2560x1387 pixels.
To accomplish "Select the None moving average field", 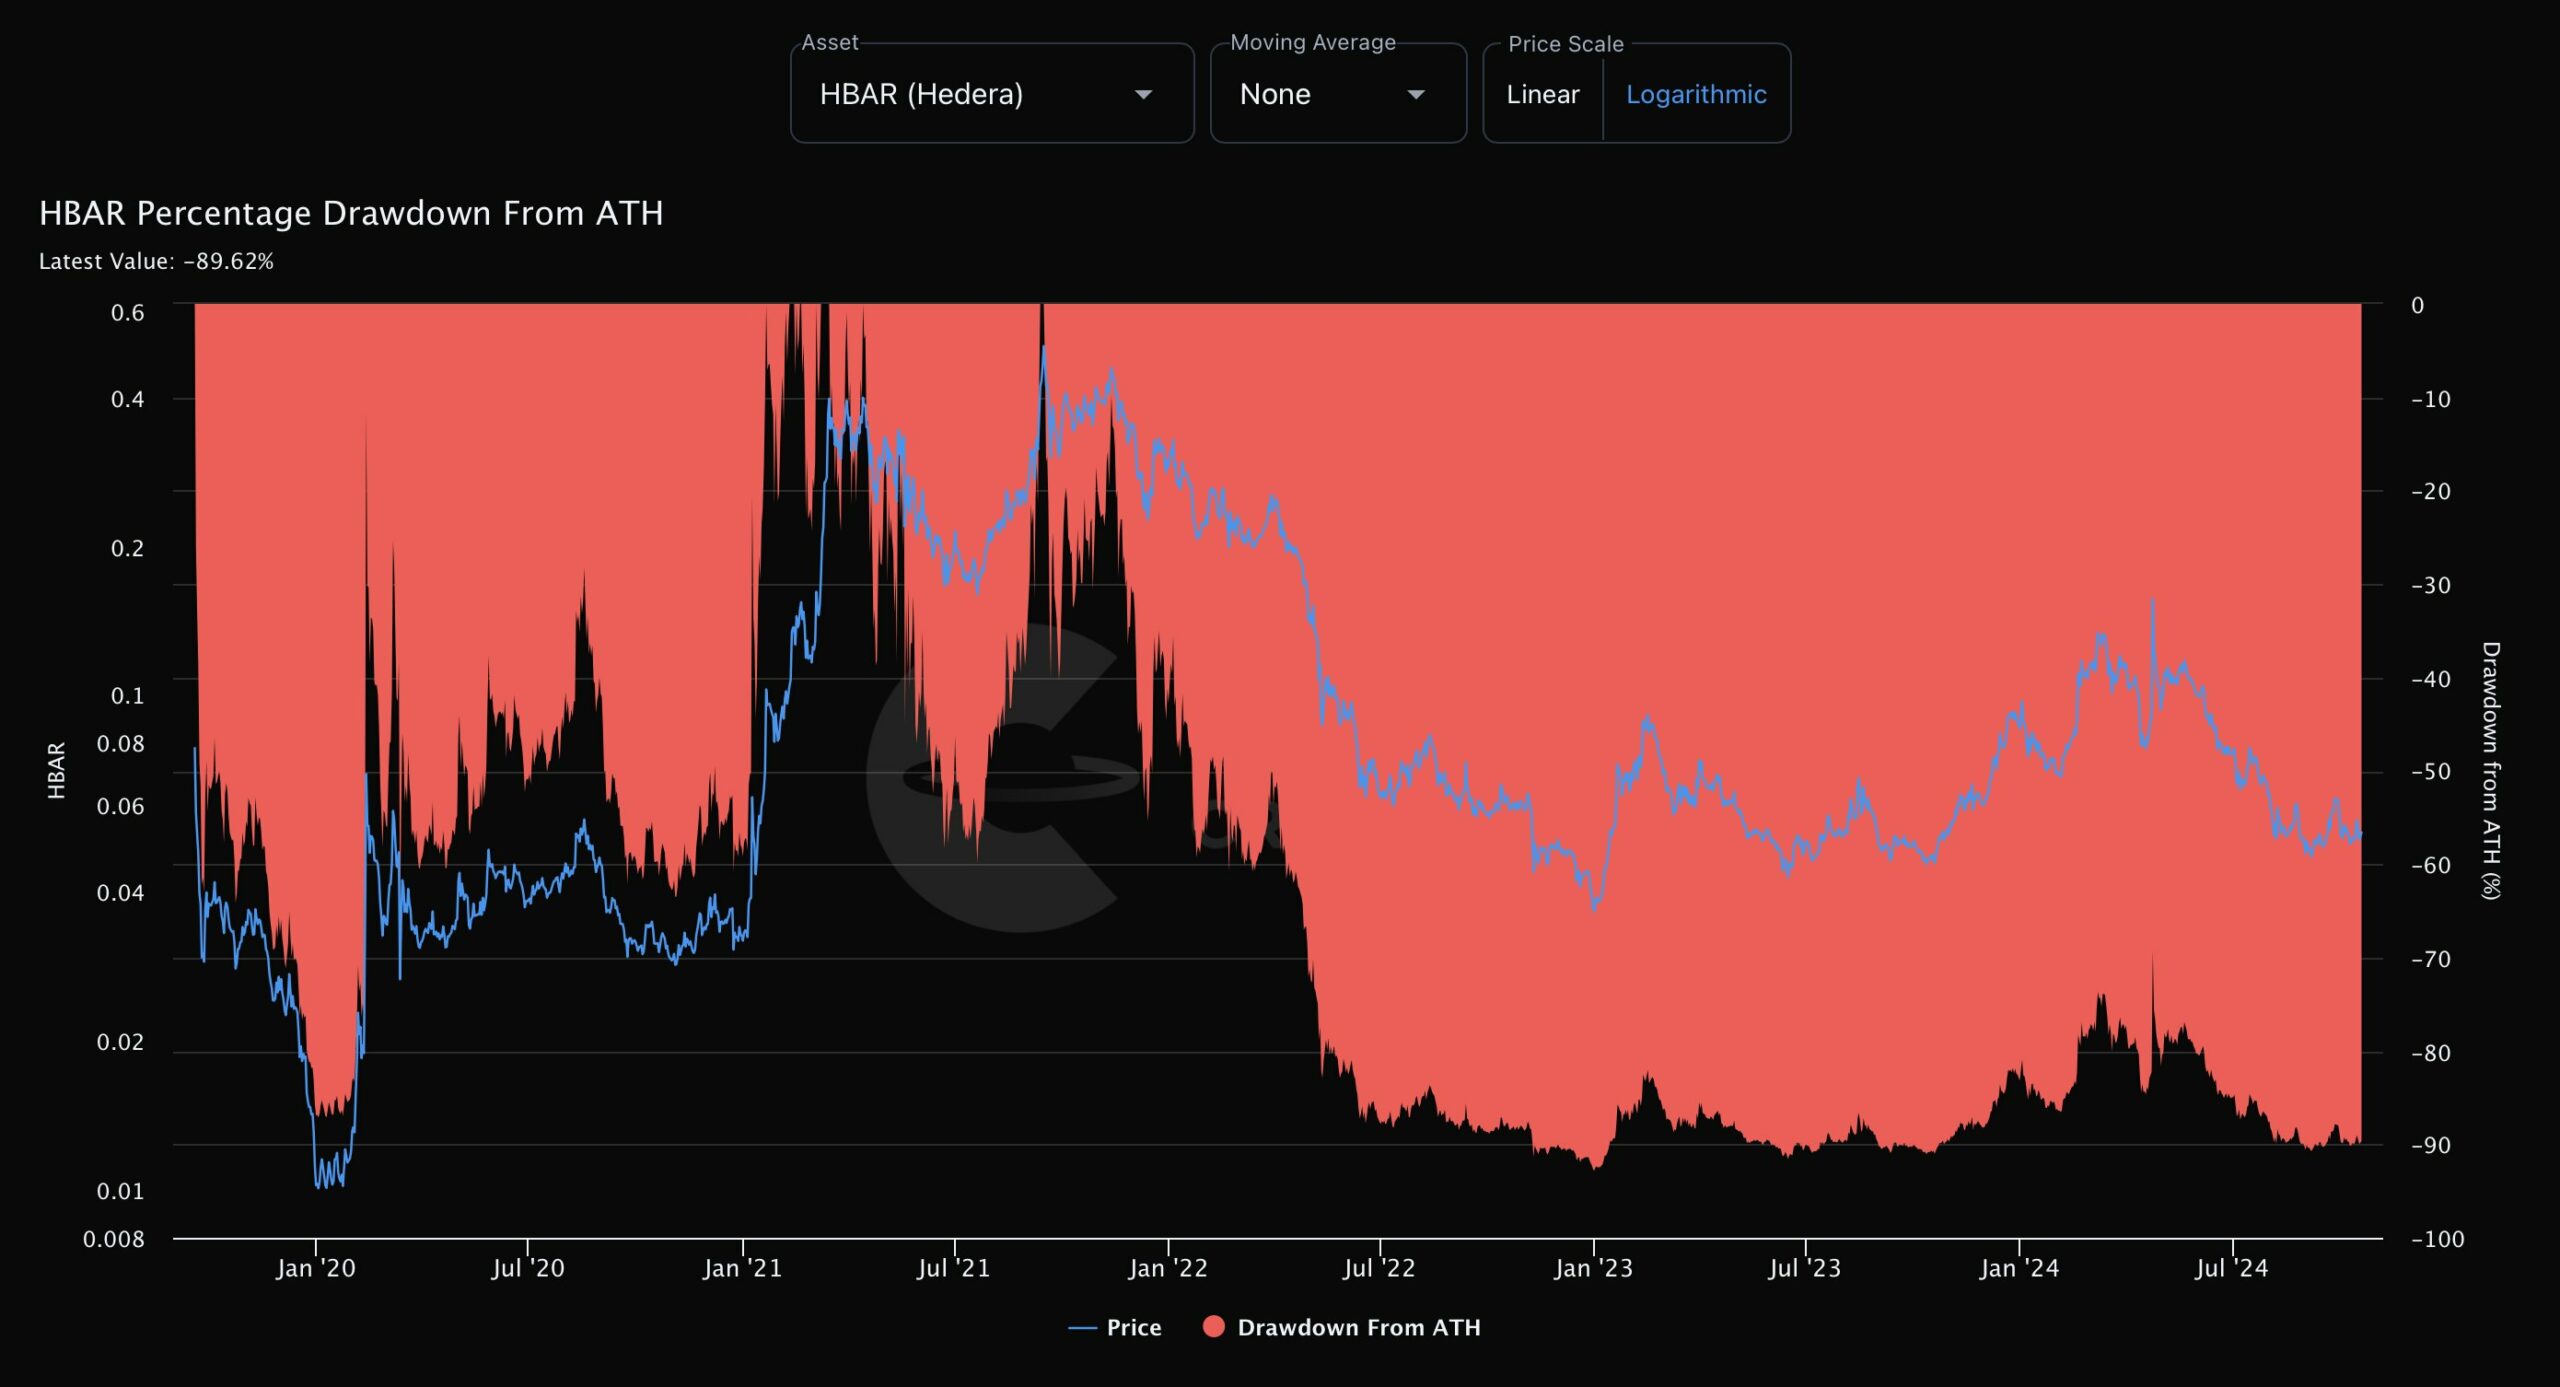I will coord(1275,94).
